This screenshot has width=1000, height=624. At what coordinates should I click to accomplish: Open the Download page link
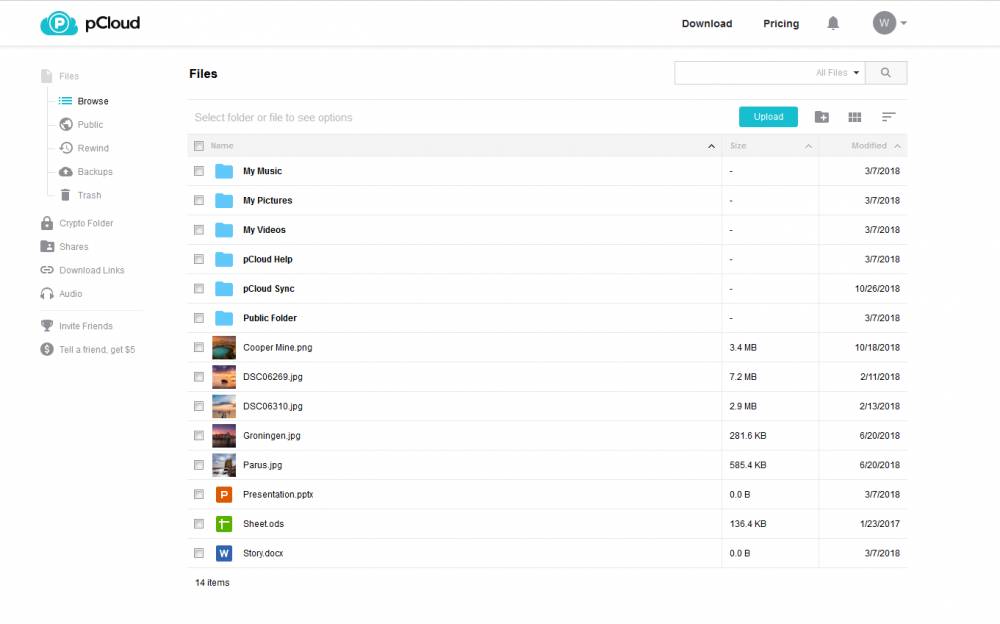click(707, 24)
